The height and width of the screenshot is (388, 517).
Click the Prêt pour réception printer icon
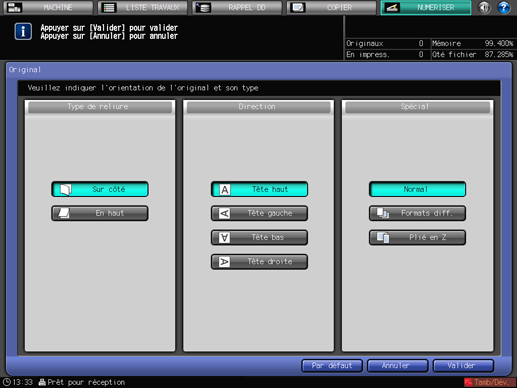(x=42, y=382)
